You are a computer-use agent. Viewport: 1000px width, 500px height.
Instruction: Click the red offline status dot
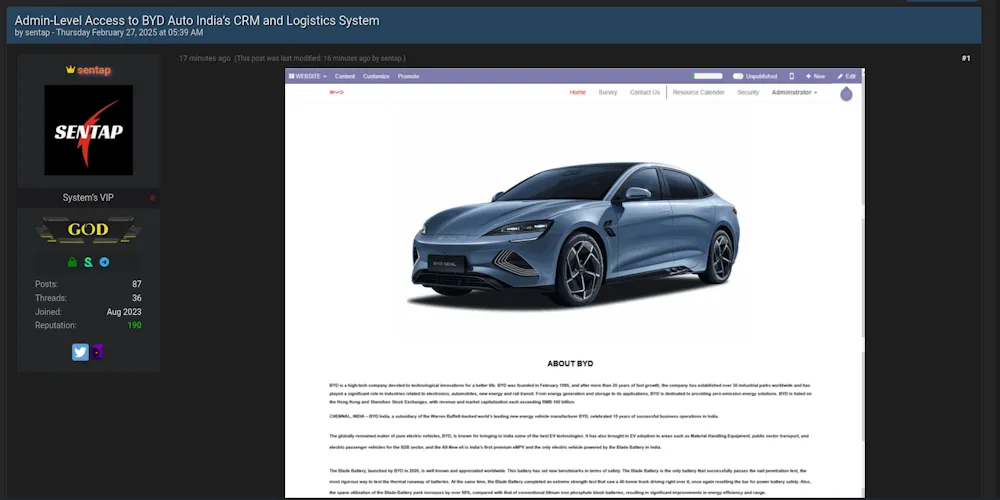pyautogui.click(x=152, y=198)
